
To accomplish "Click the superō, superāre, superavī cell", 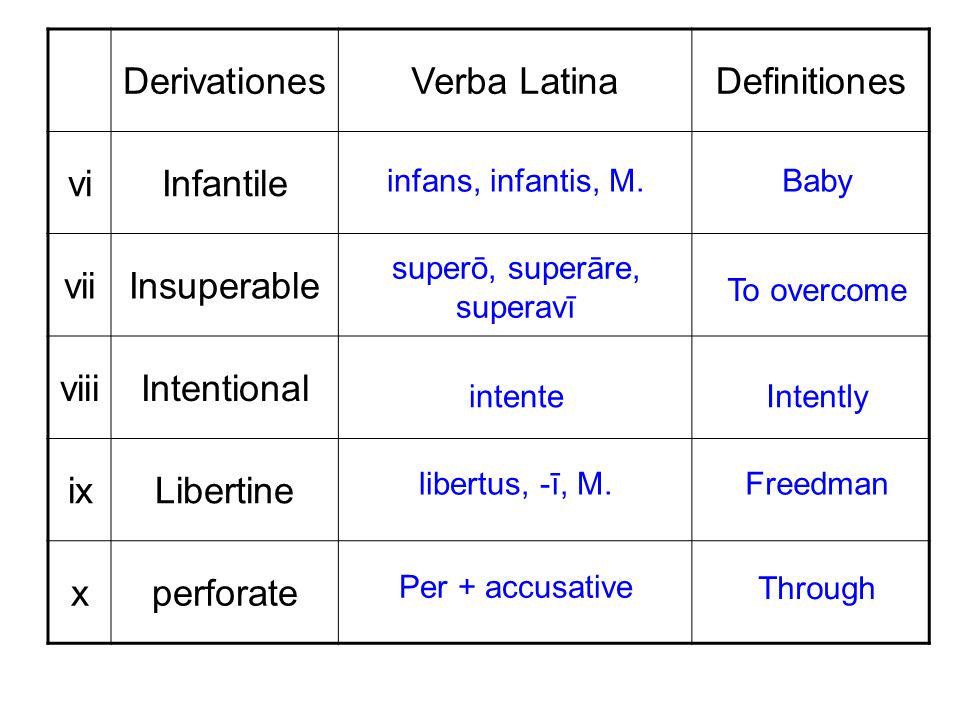I will click(x=515, y=288).
